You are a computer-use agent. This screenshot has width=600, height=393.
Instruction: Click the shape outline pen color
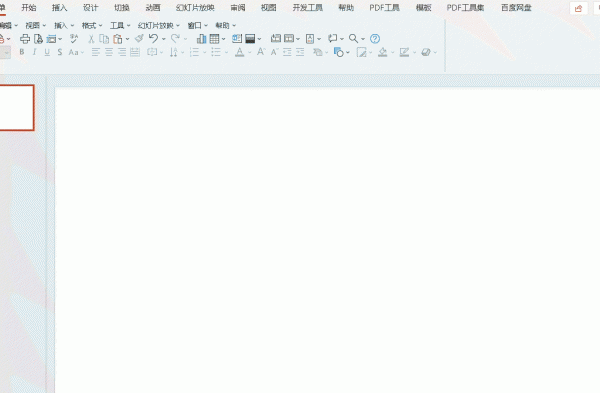(x=404, y=52)
